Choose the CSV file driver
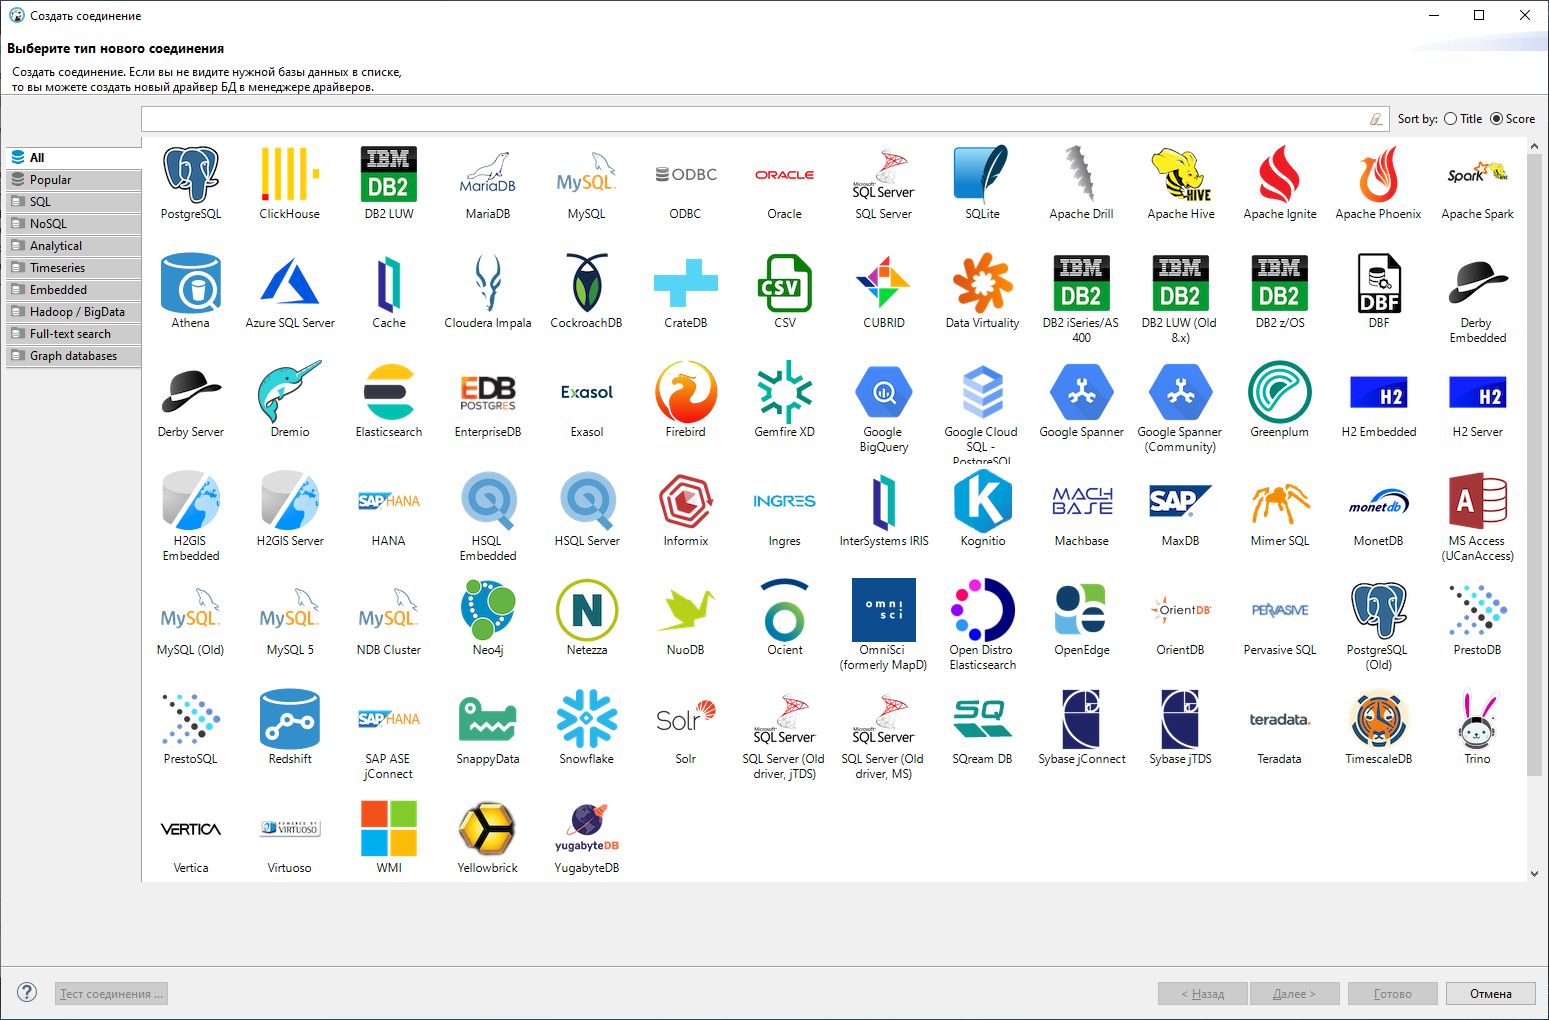This screenshot has width=1549, height=1020. pyautogui.click(x=785, y=284)
